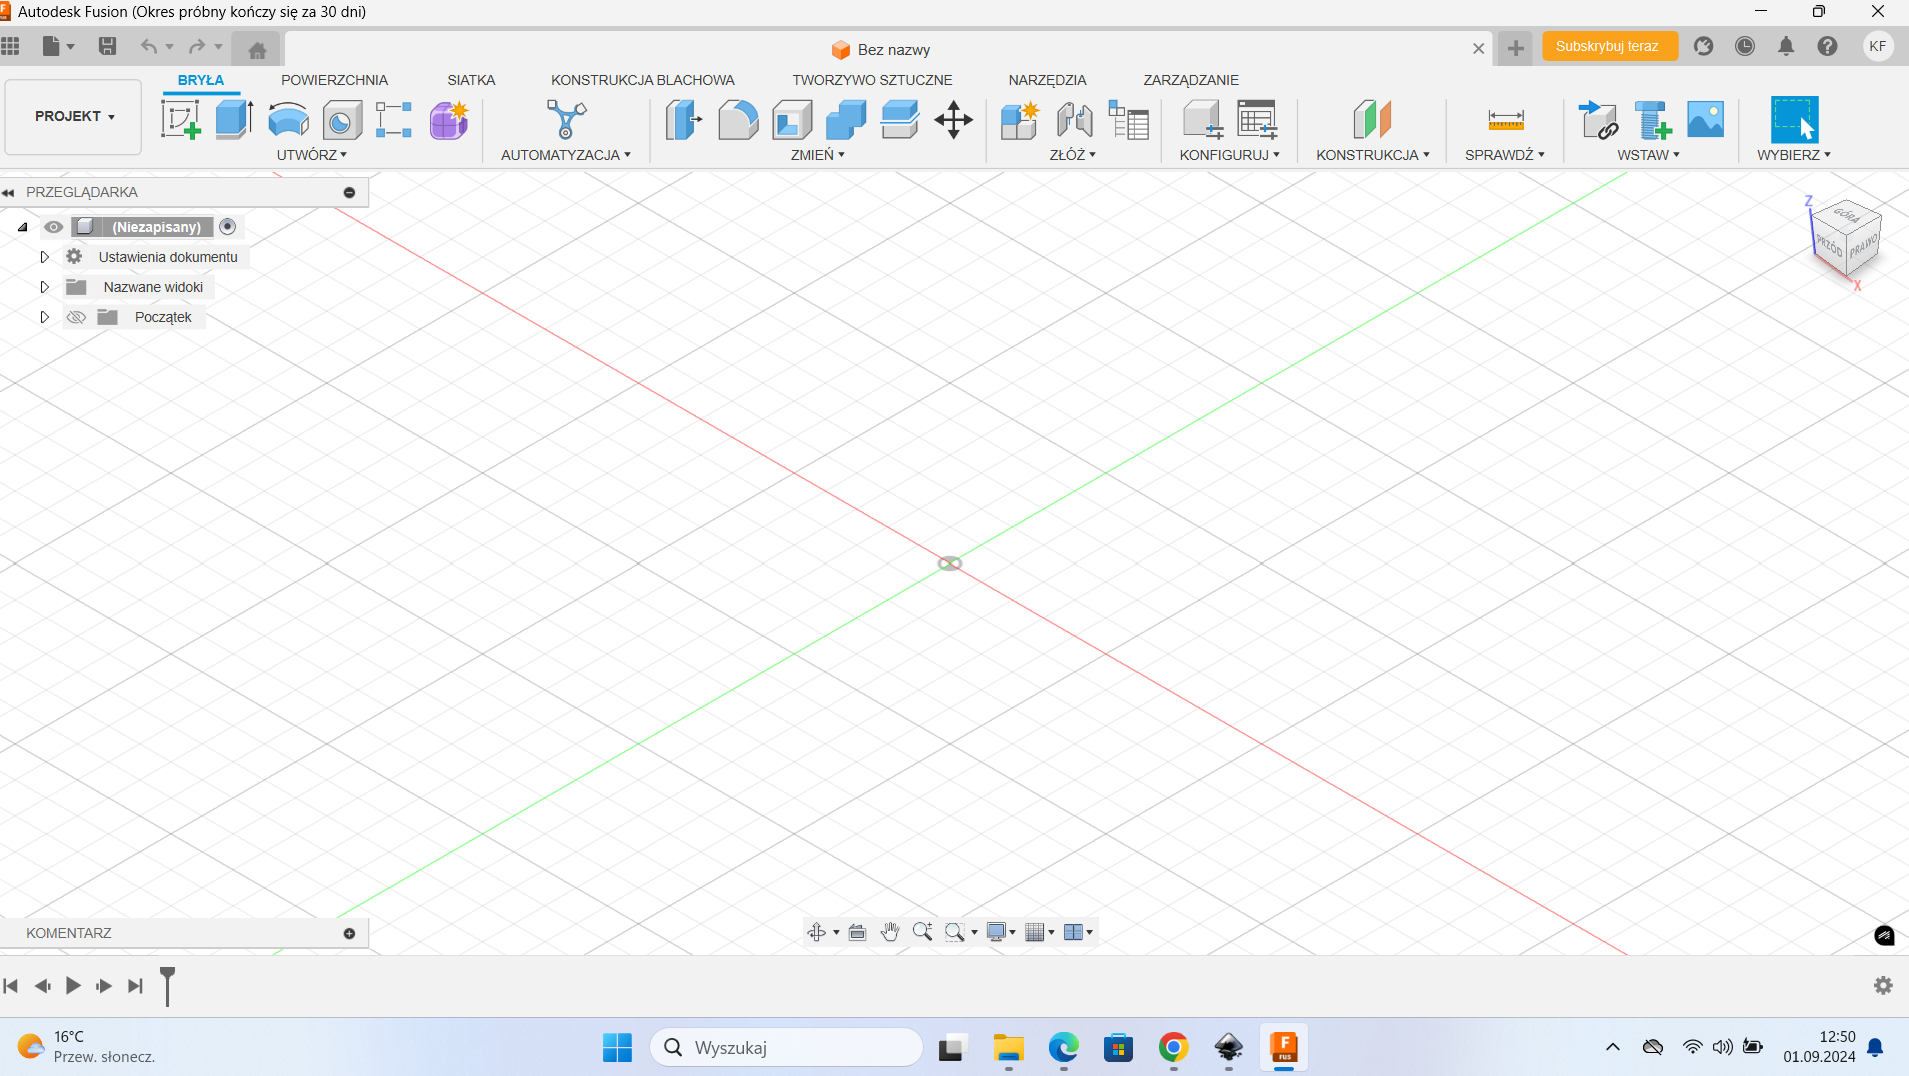This screenshot has height=1076, width=1909.
Task: Click the Insert fastener bolt icon
Action: [1652, 120]
